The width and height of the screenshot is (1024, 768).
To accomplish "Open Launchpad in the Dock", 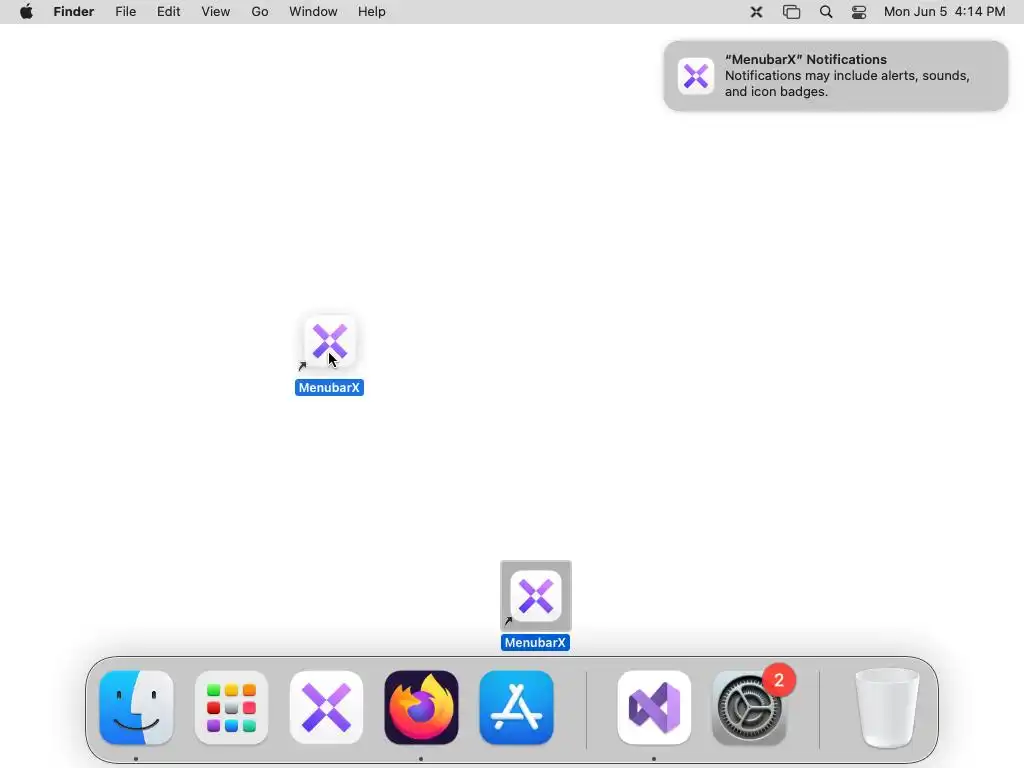I will point(231,707).
